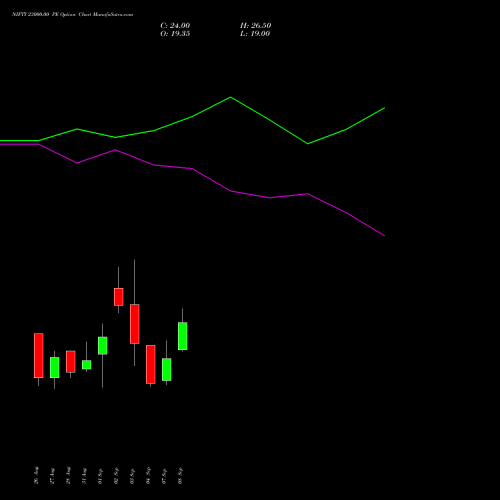The width and height of the screenshot is (500, 500).
Task: Select the red candlestick for 26 Aug
Action: point(39,355)
